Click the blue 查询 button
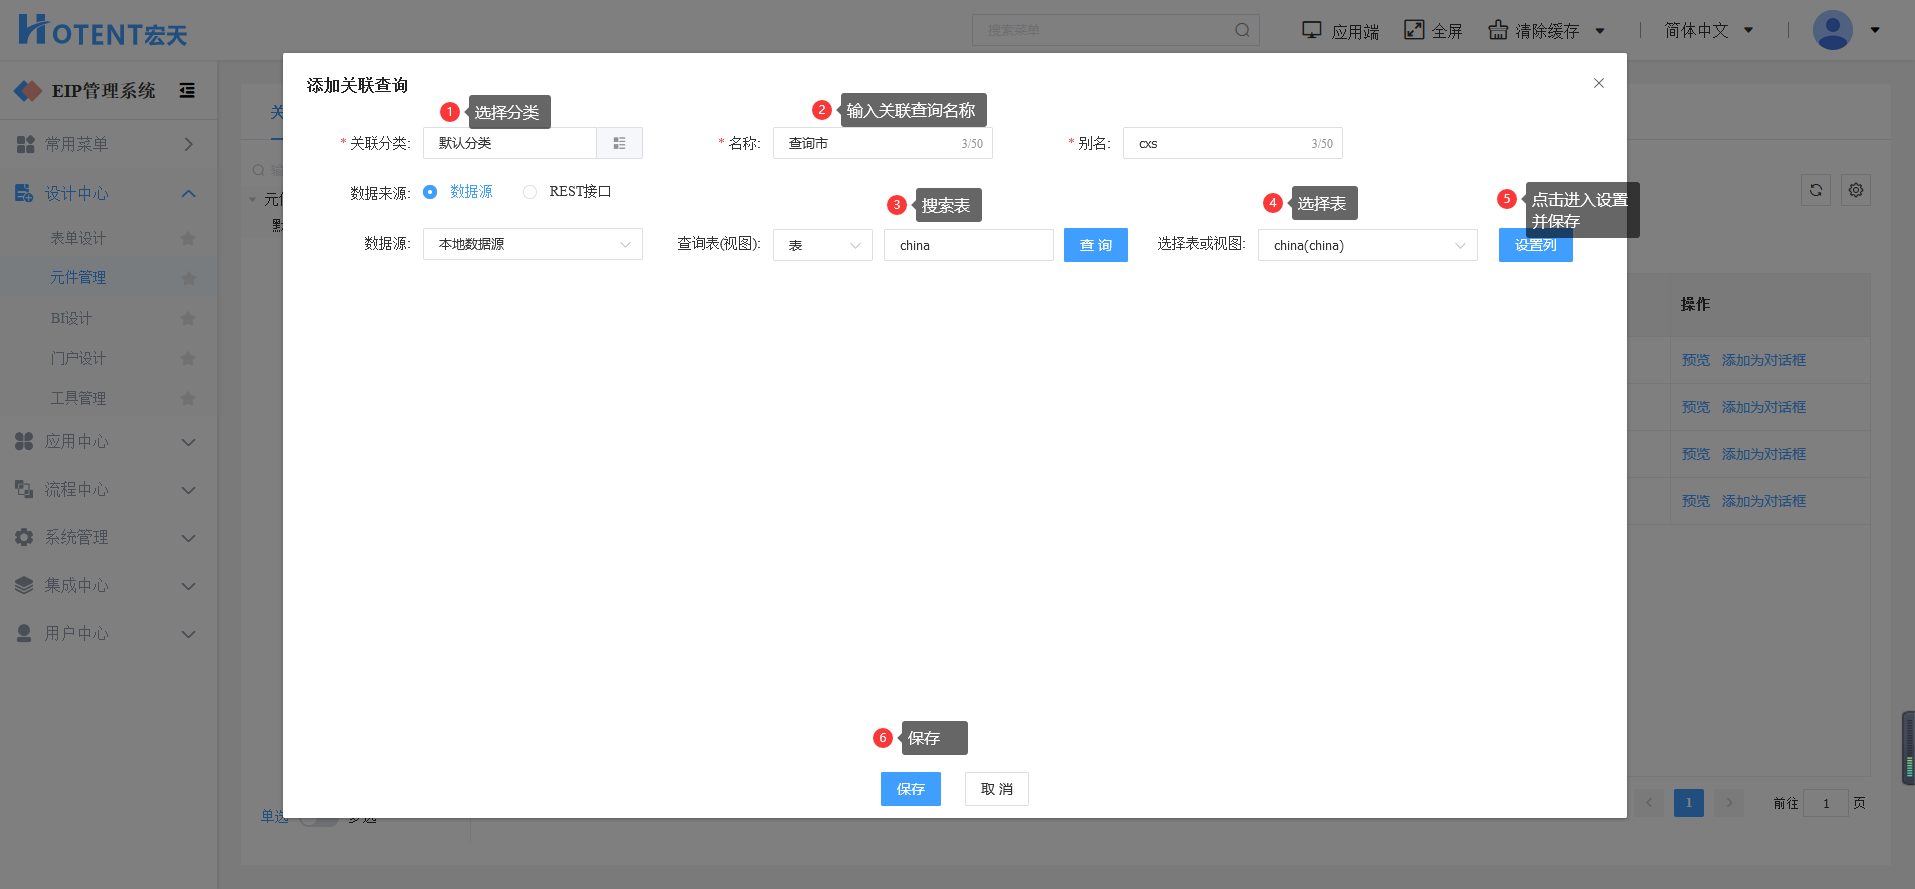Image resolution: width=1915 pixels, height=889 pixels. coord(1096,245)
